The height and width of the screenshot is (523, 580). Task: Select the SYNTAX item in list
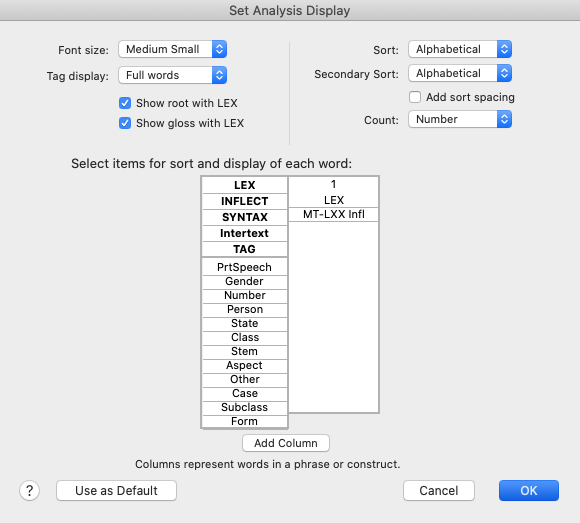[245, 217]
